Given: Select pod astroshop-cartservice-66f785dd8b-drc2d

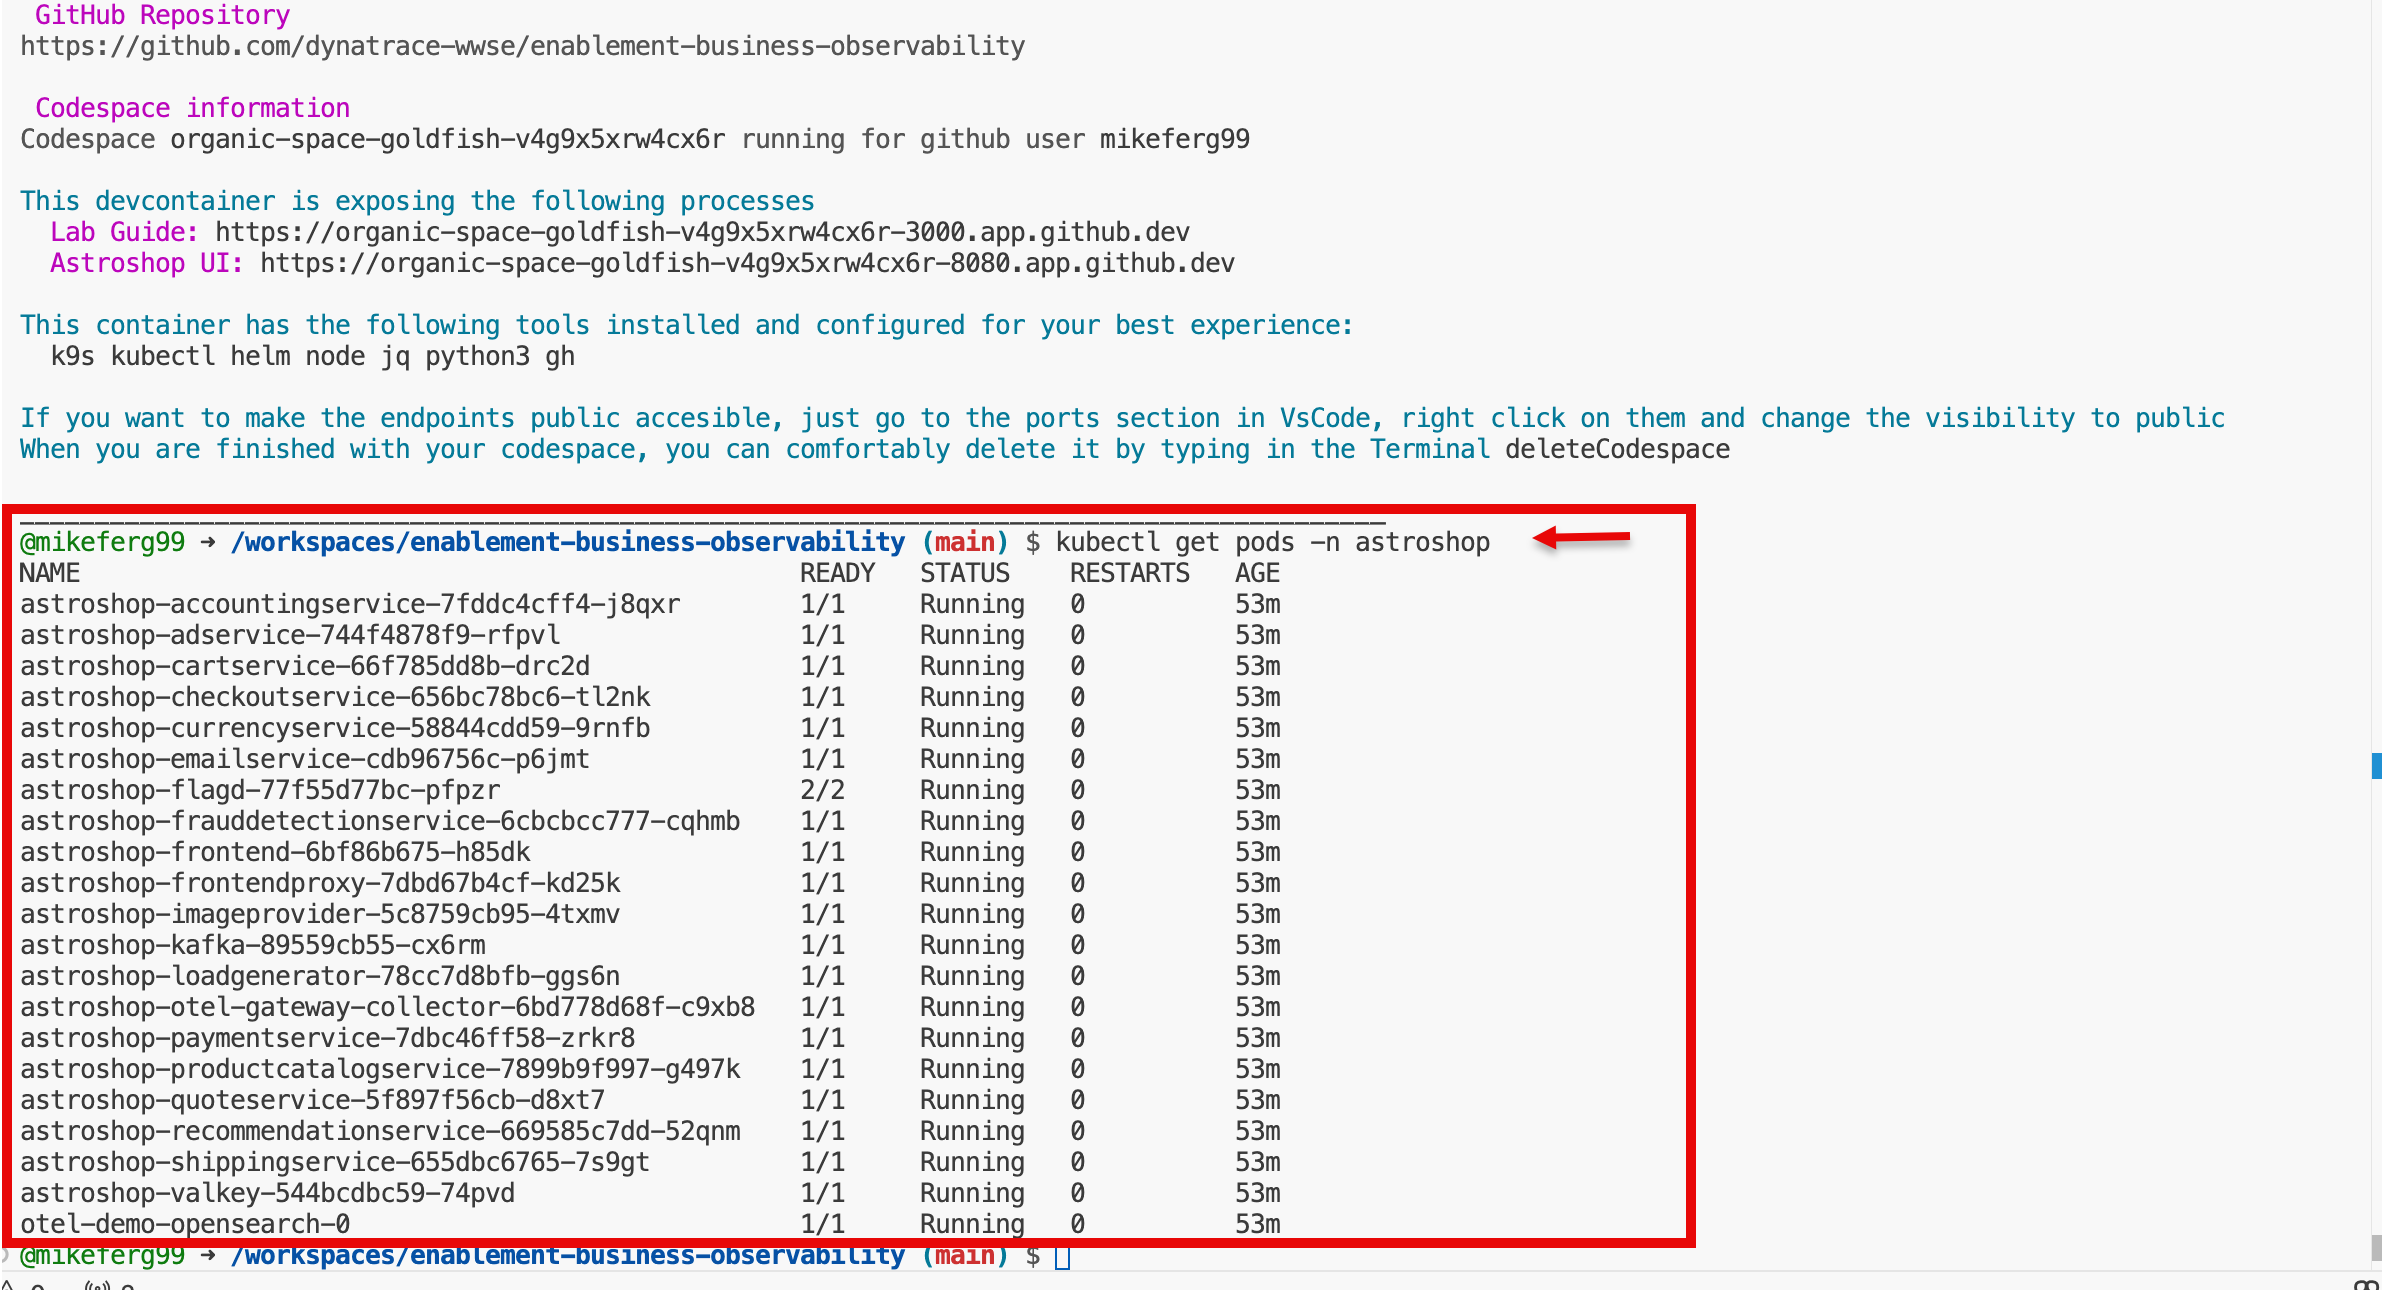Looking at the screenshot, I should click(305, 666).
